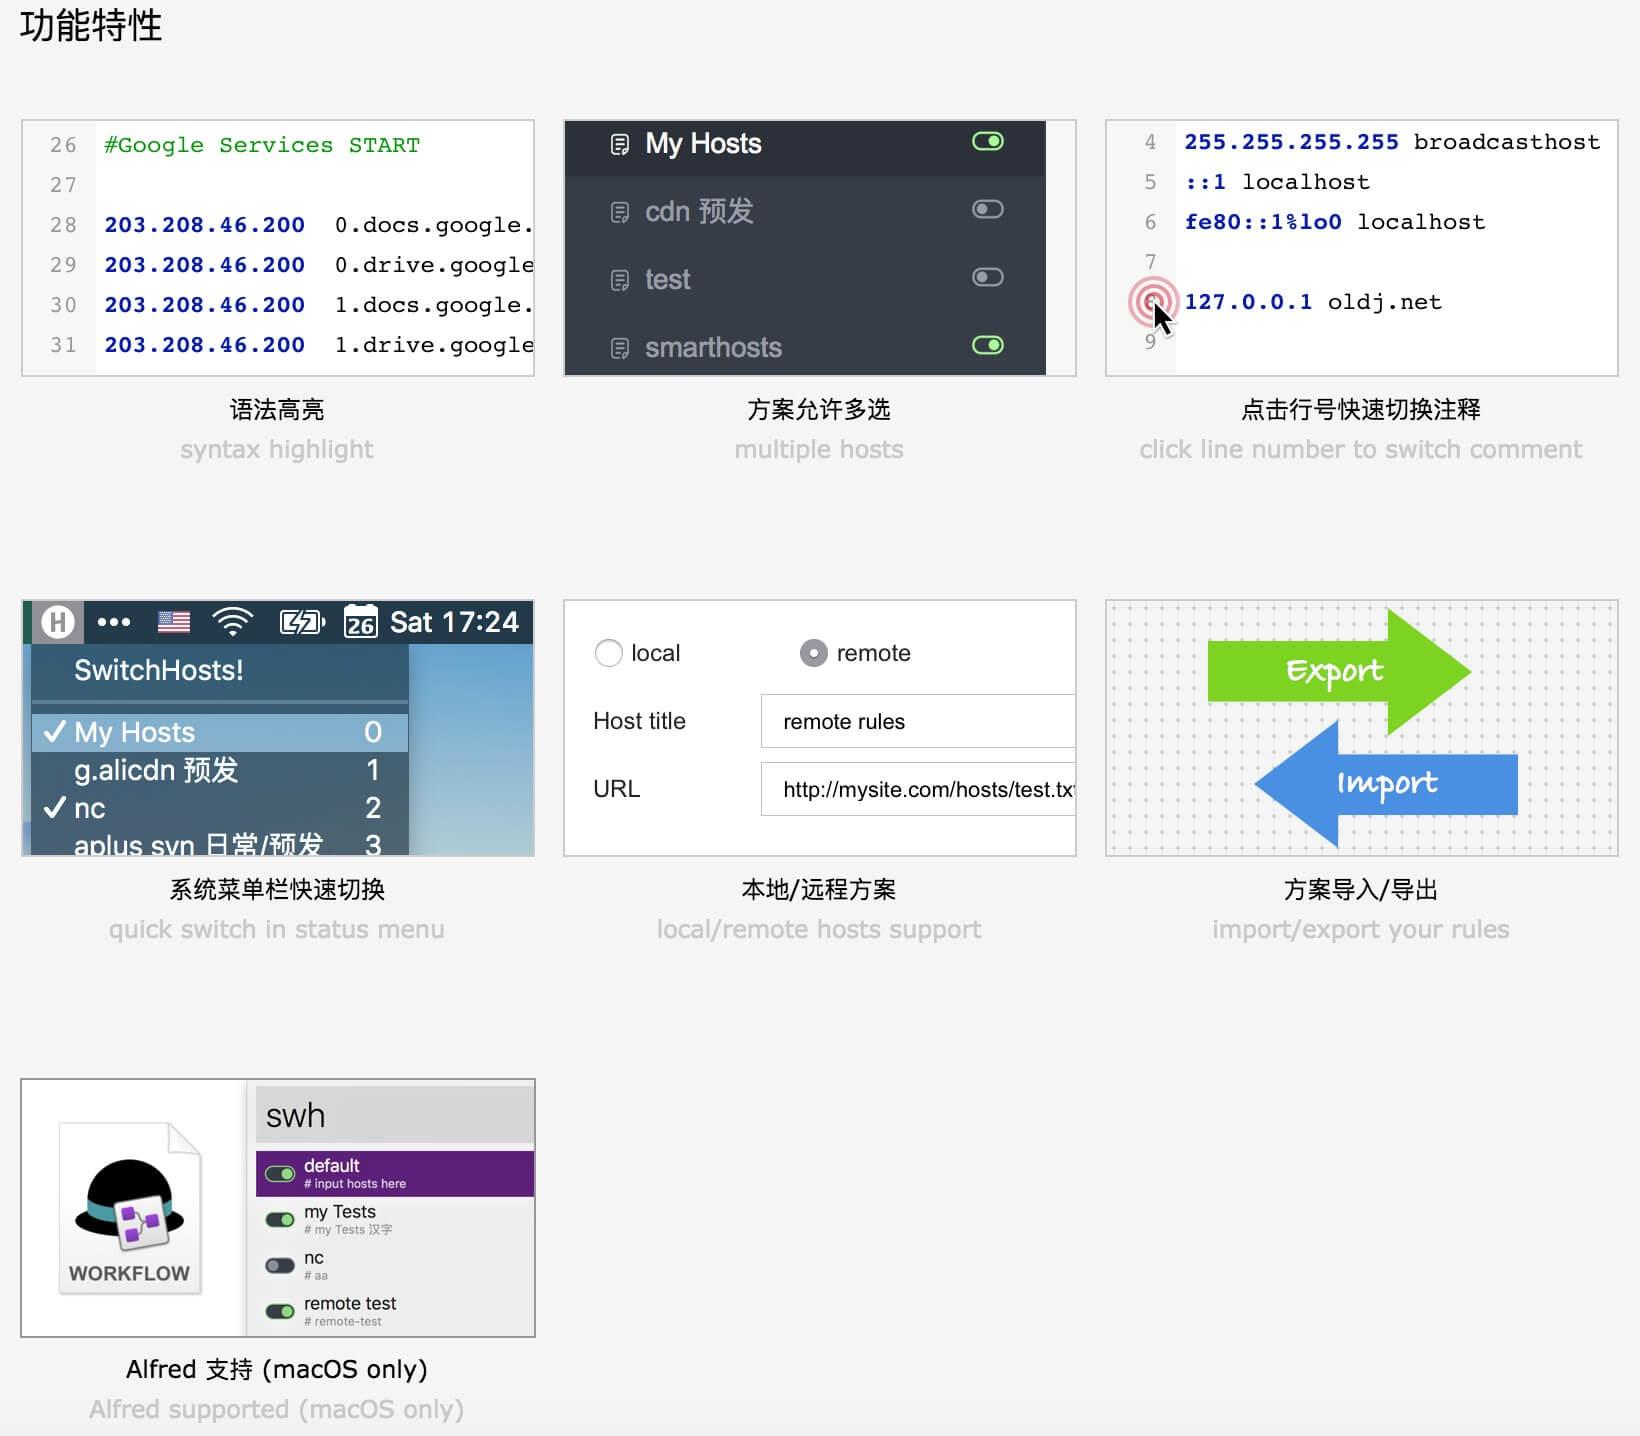1640x1436 pixels.
Task: Click the 127.0.0.1 oldj.net line
Action: [x=1313, y=302]
